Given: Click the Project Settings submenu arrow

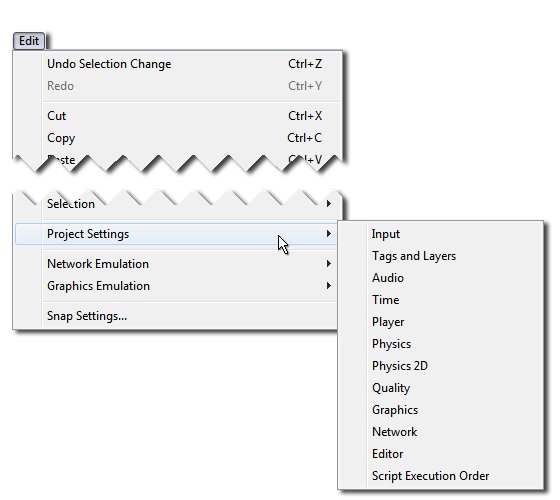Looking at the screenshot, I should pyautogui.click(x=329, y=234).
